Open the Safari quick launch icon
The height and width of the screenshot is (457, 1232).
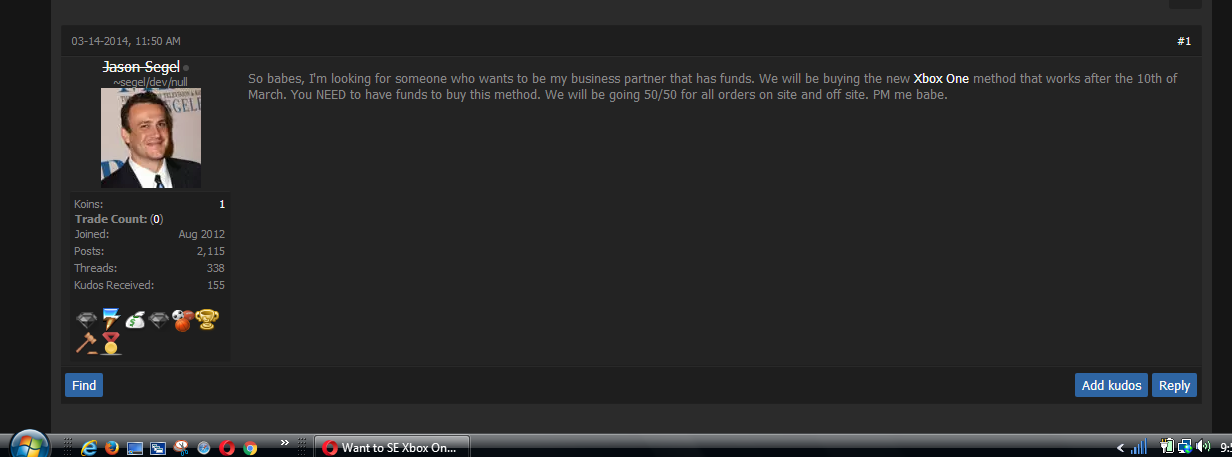tap(203, 448)
